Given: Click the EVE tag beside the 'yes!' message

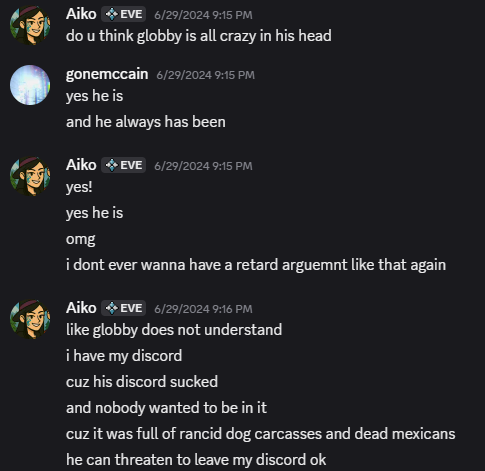Looking at the screenshot, I should [123, 165].
